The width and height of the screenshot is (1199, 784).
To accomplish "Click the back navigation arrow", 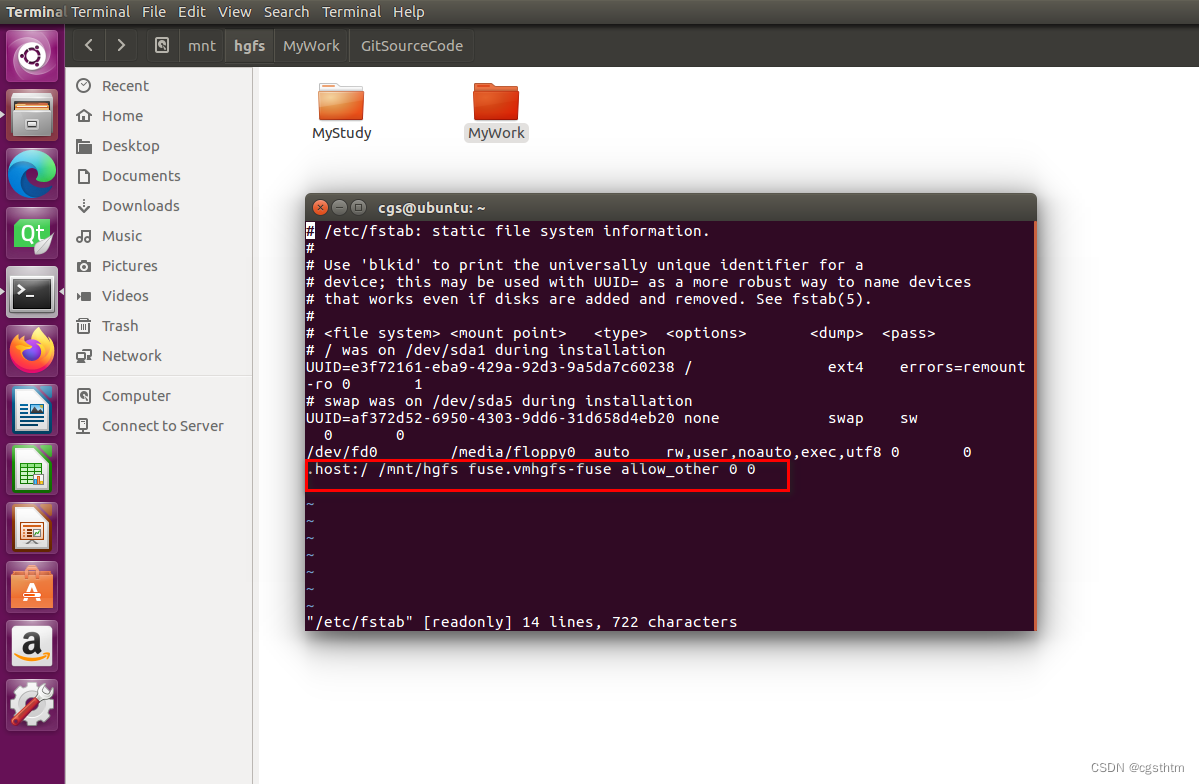I will (x=88, y=45).
